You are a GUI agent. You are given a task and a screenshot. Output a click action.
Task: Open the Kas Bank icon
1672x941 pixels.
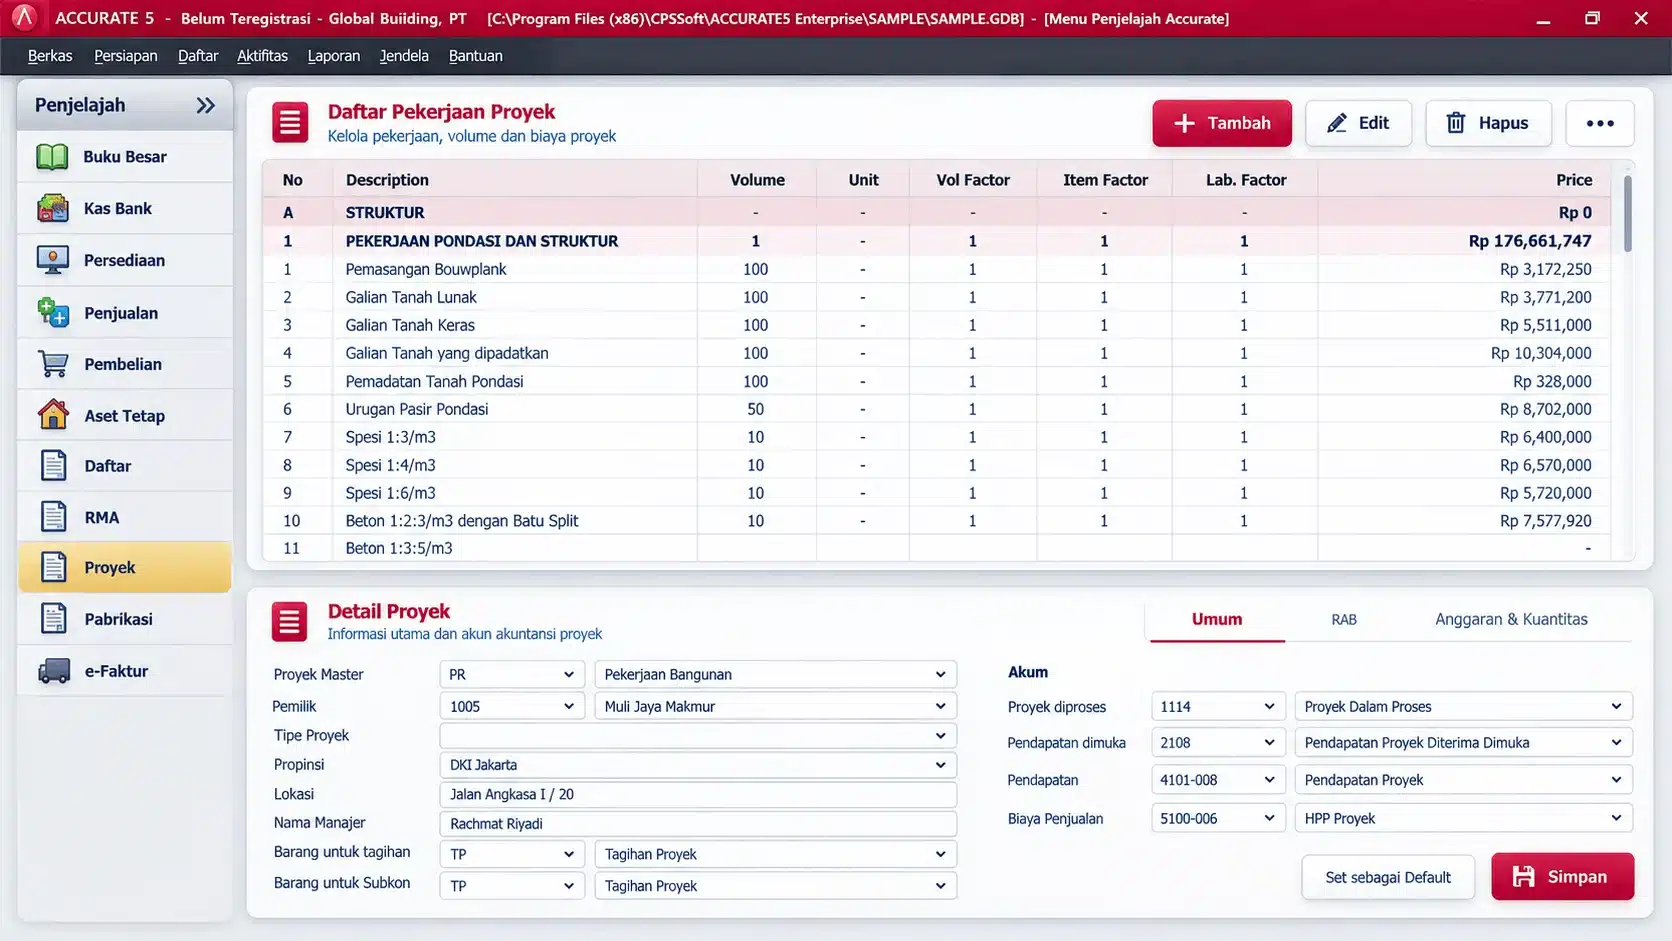click(x=52, y=208)
